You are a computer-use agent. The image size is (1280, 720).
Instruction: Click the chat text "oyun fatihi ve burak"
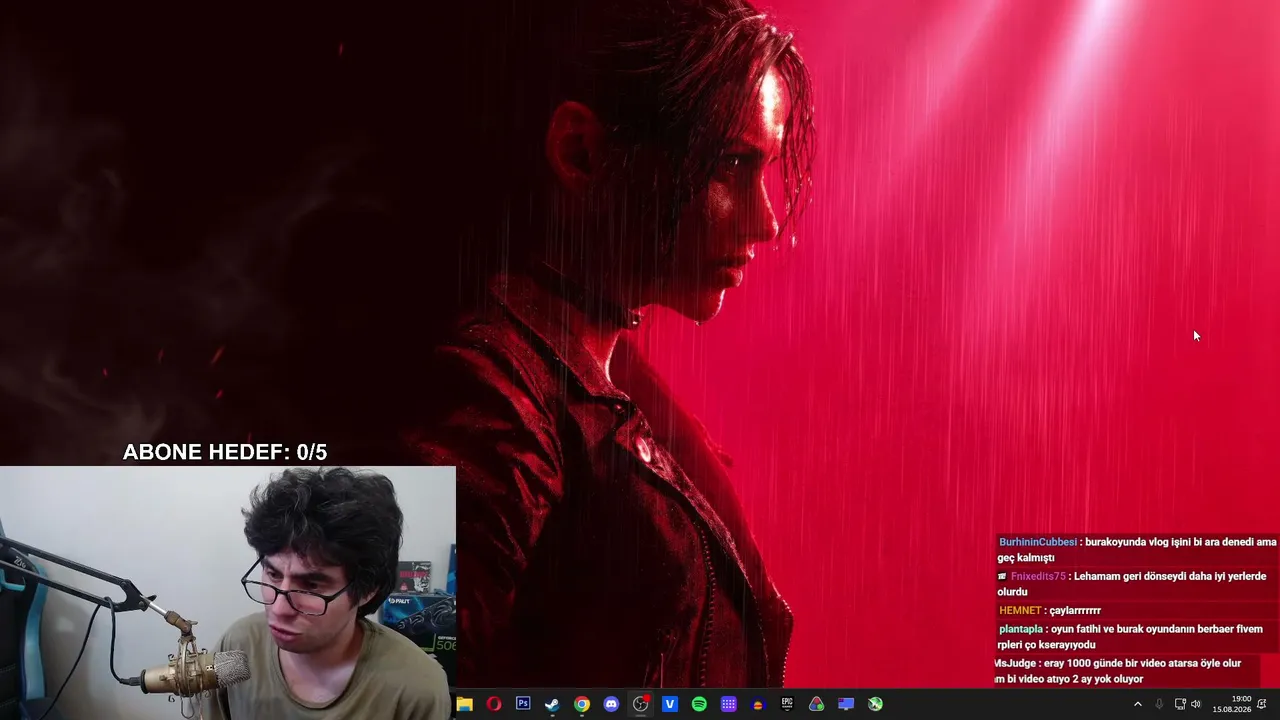(1098, 629)
